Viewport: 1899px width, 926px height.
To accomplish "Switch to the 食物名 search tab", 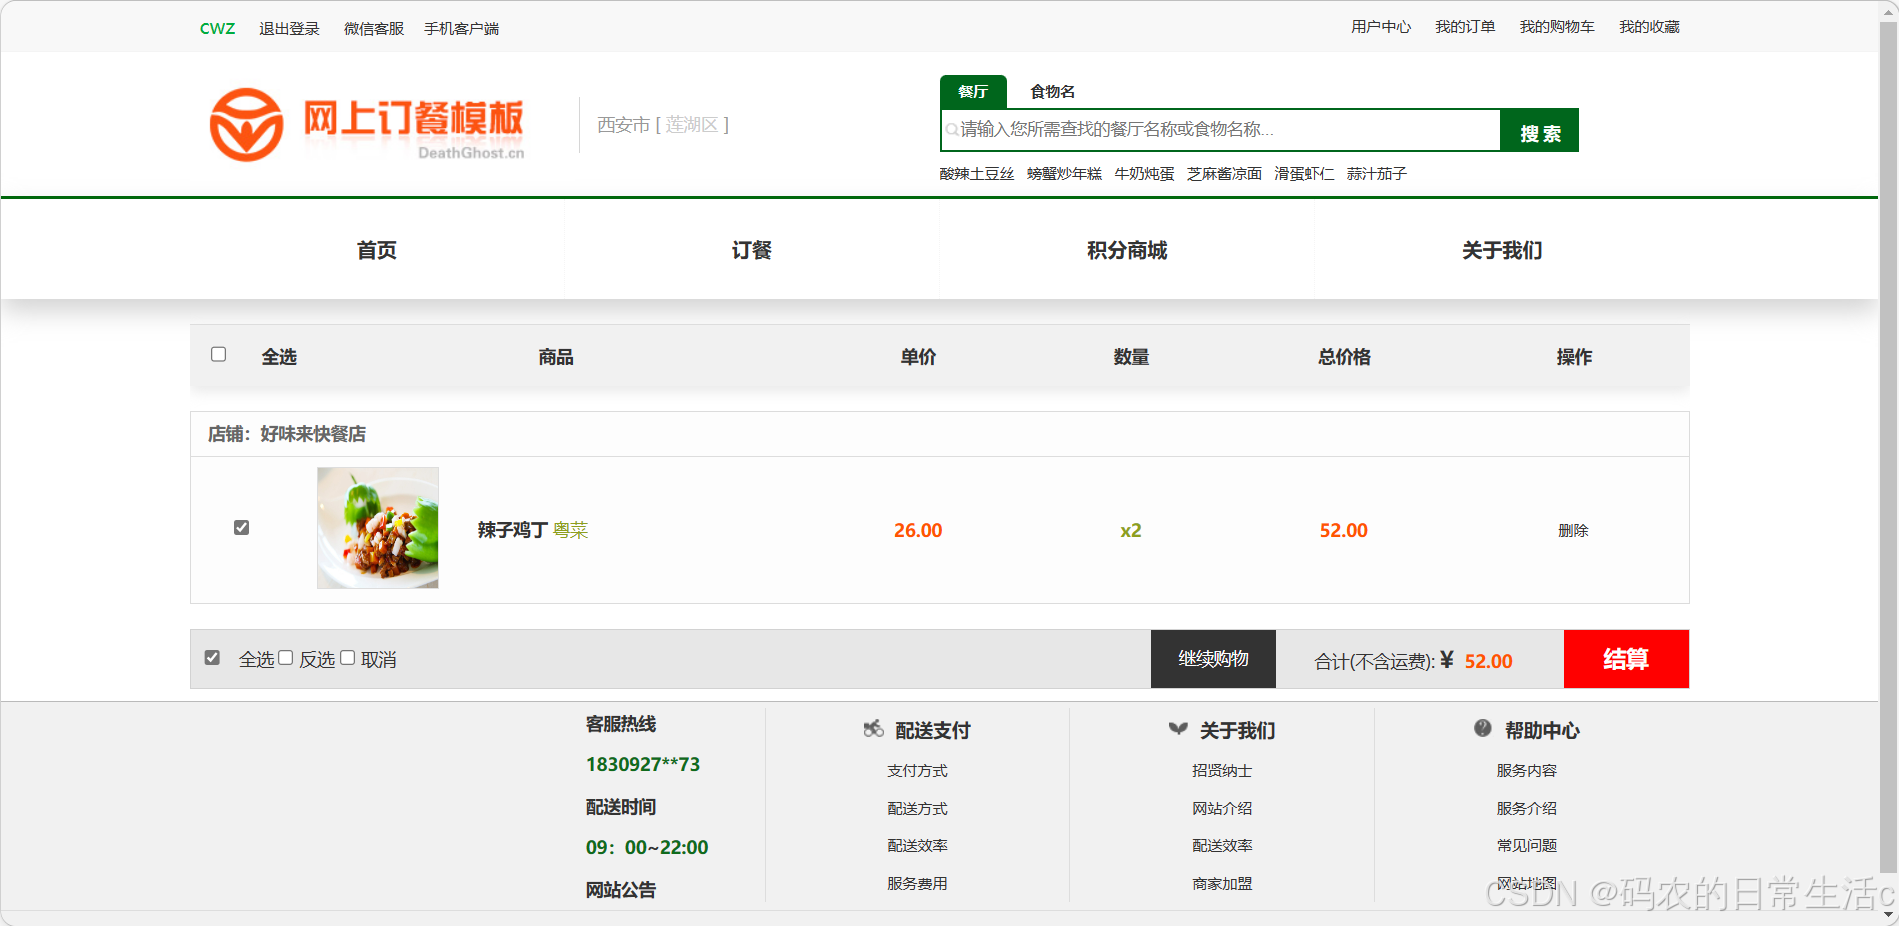I will 1051,91.
